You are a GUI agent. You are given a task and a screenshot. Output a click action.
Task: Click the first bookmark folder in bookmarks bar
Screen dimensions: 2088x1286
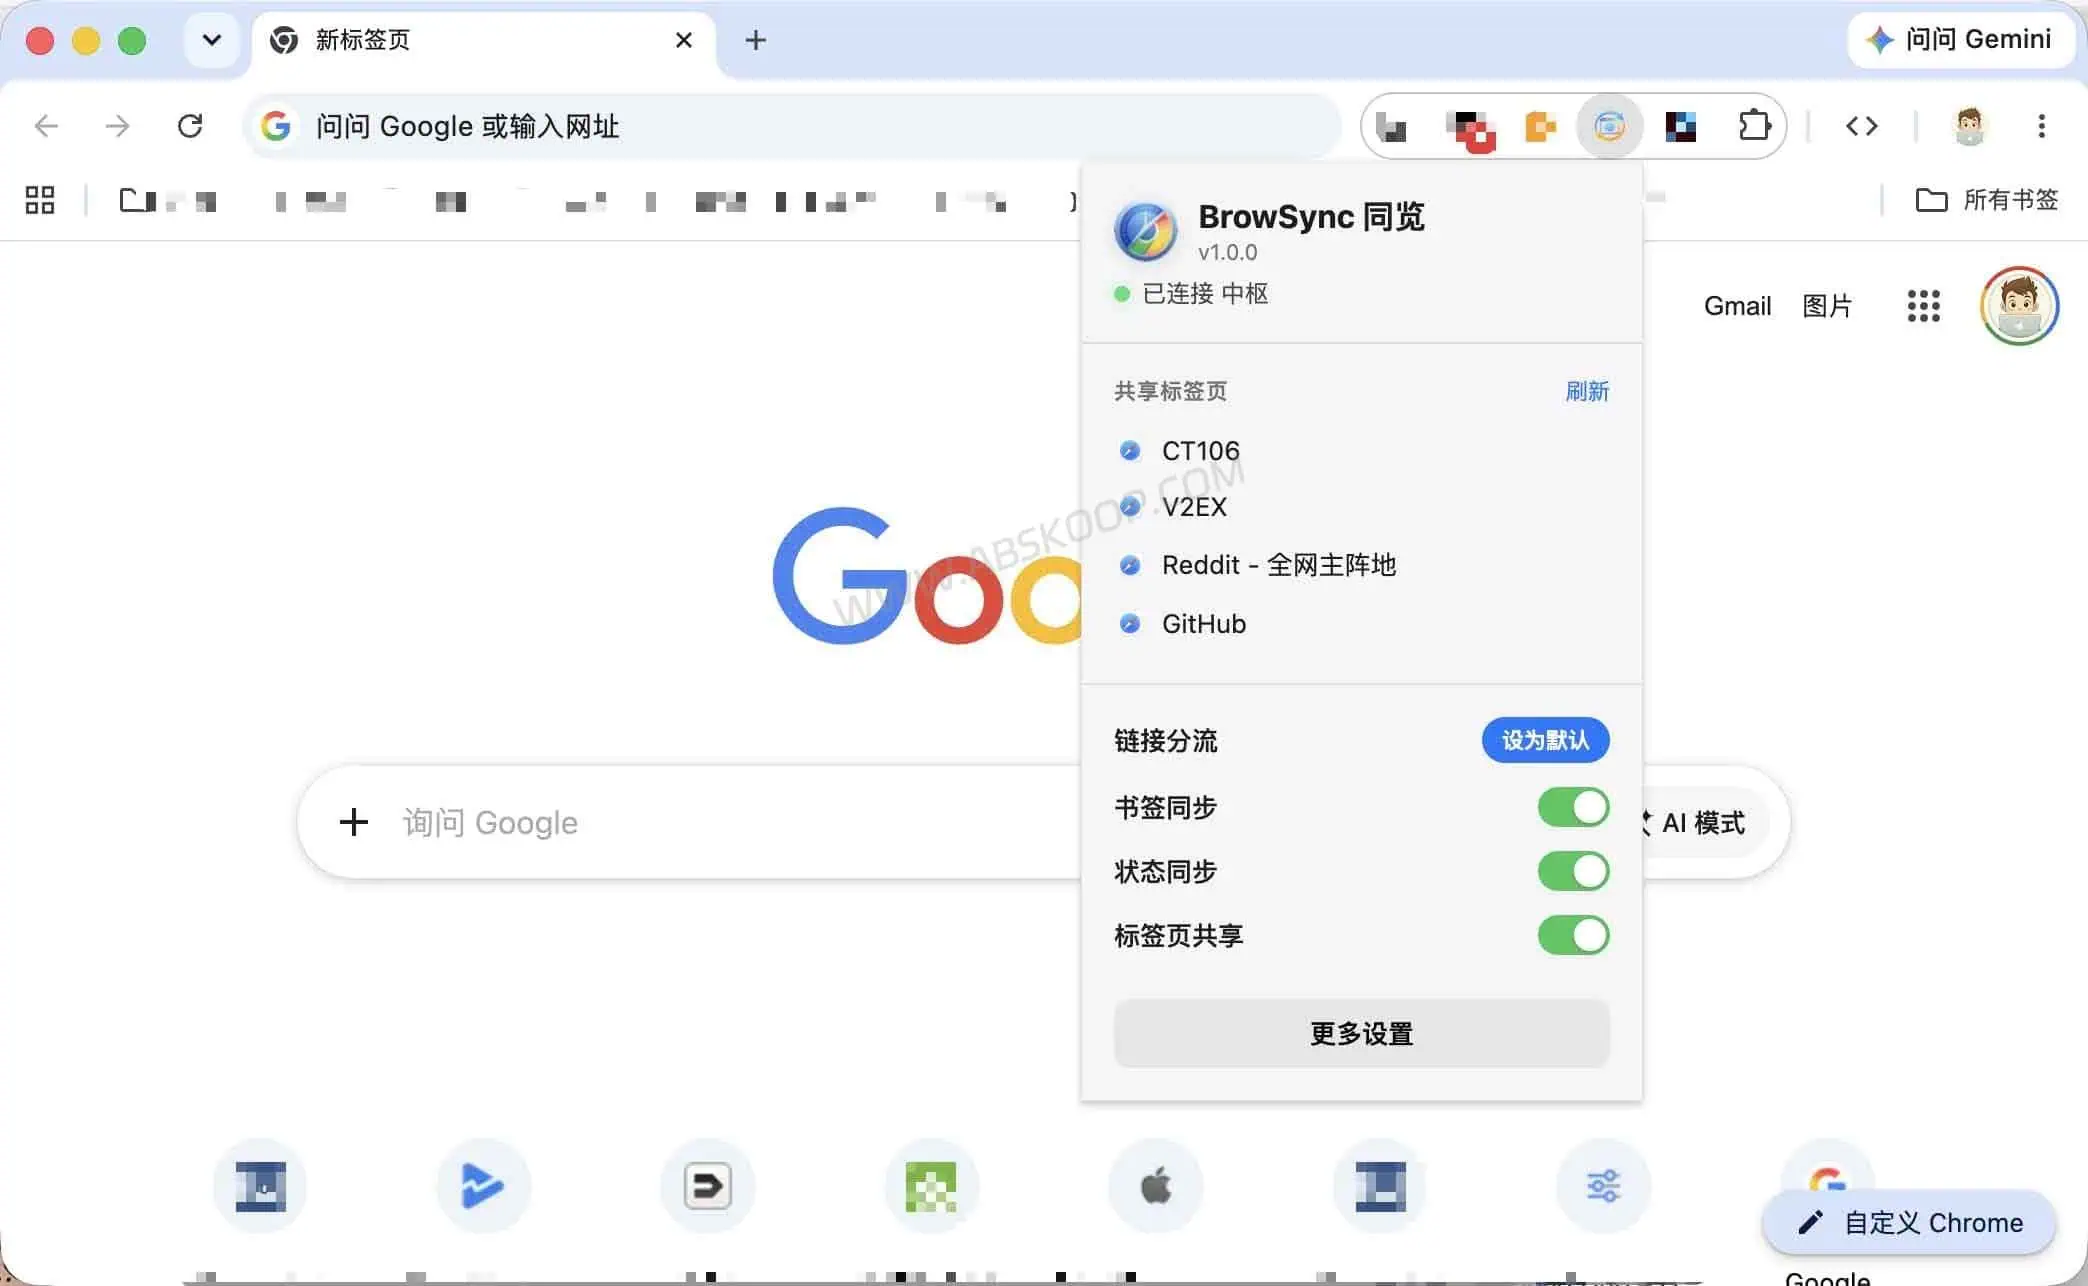click(167, 200)
